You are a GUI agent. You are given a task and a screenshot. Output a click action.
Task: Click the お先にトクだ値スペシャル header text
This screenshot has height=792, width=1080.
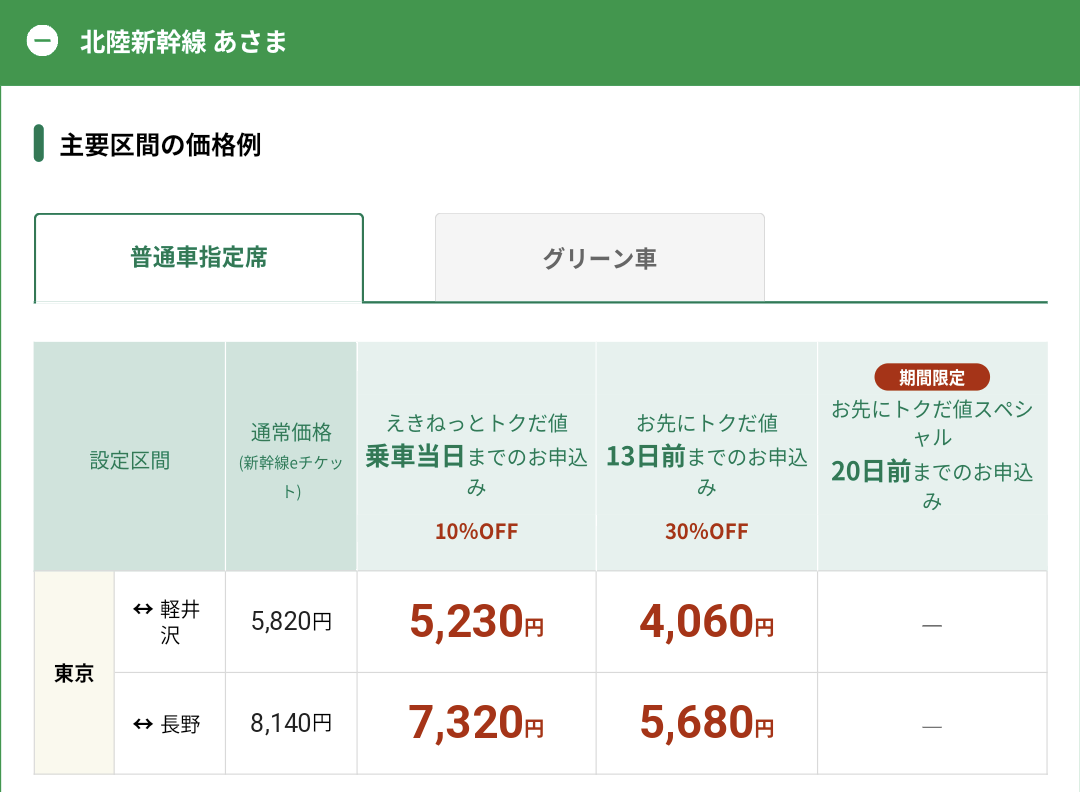click(932, 423)
